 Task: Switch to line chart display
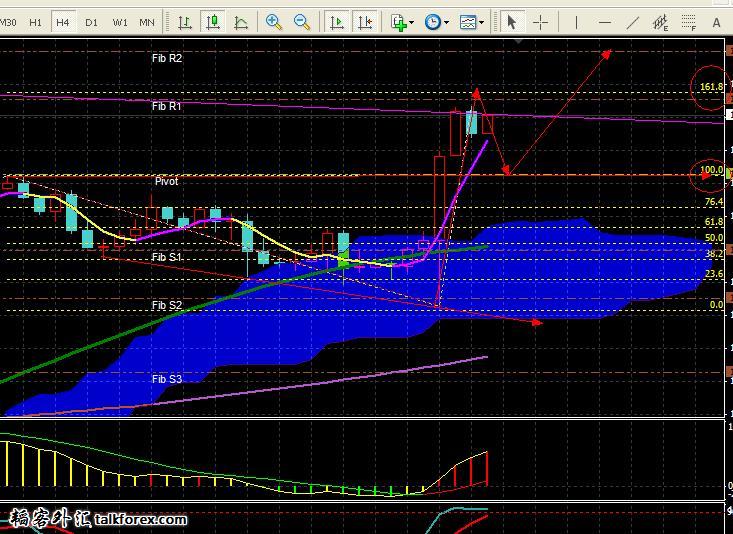(242, 21)
